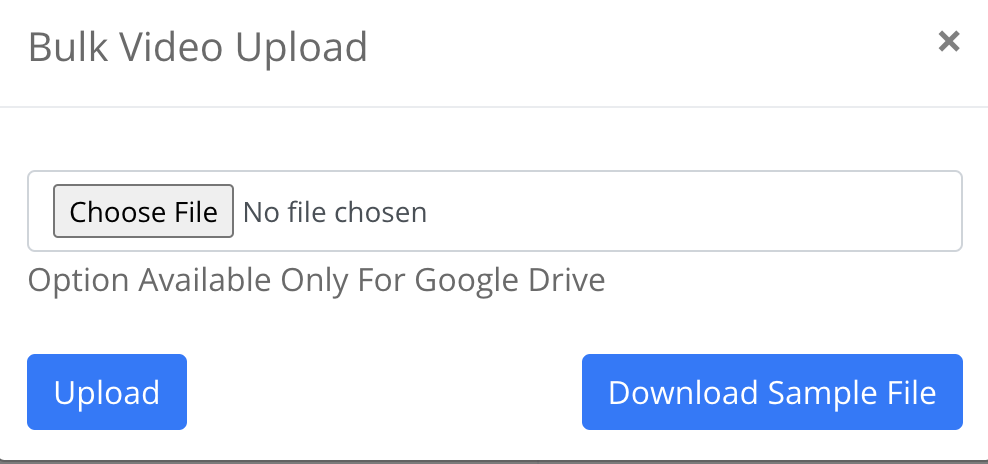Click the empty area of file field

tap(693, 211)
